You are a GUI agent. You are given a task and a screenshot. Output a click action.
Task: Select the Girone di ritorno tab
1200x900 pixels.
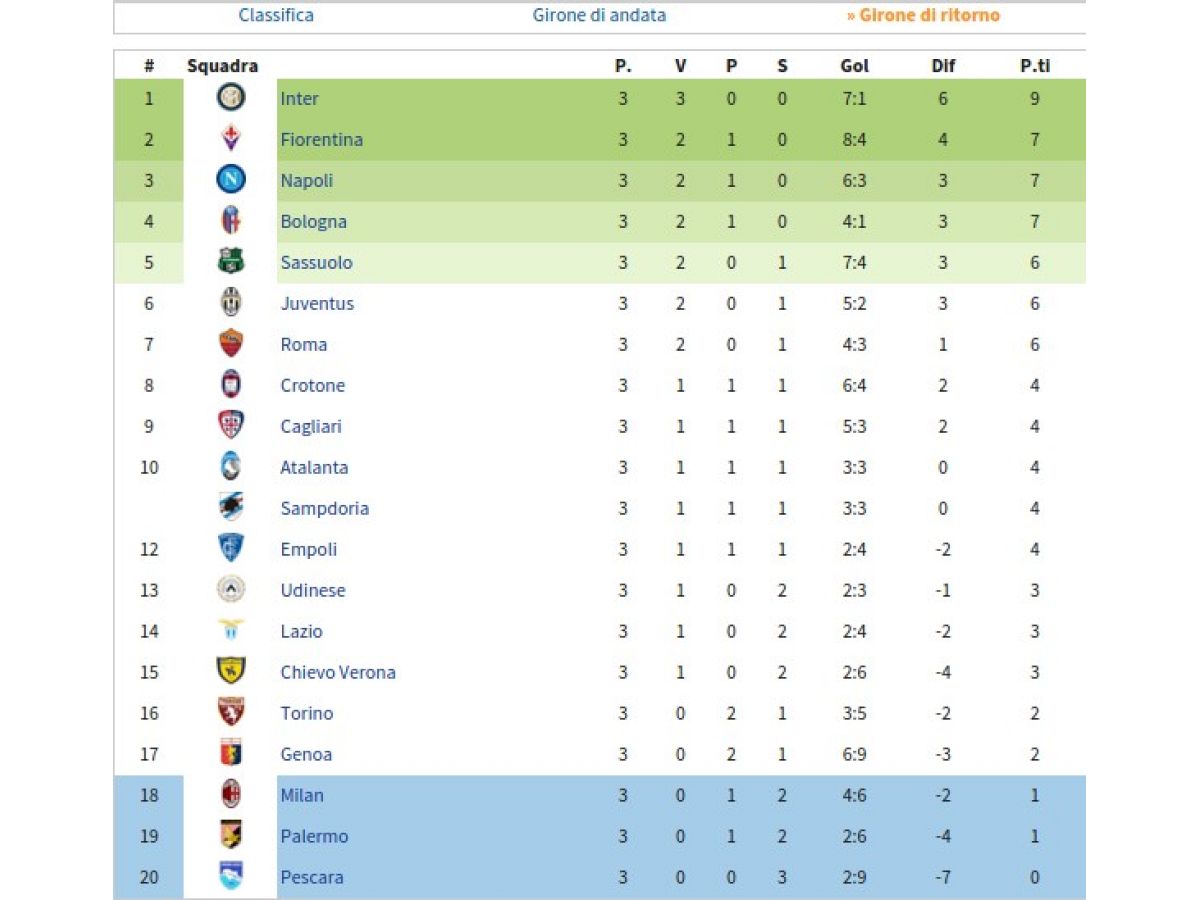pos(923,15)
